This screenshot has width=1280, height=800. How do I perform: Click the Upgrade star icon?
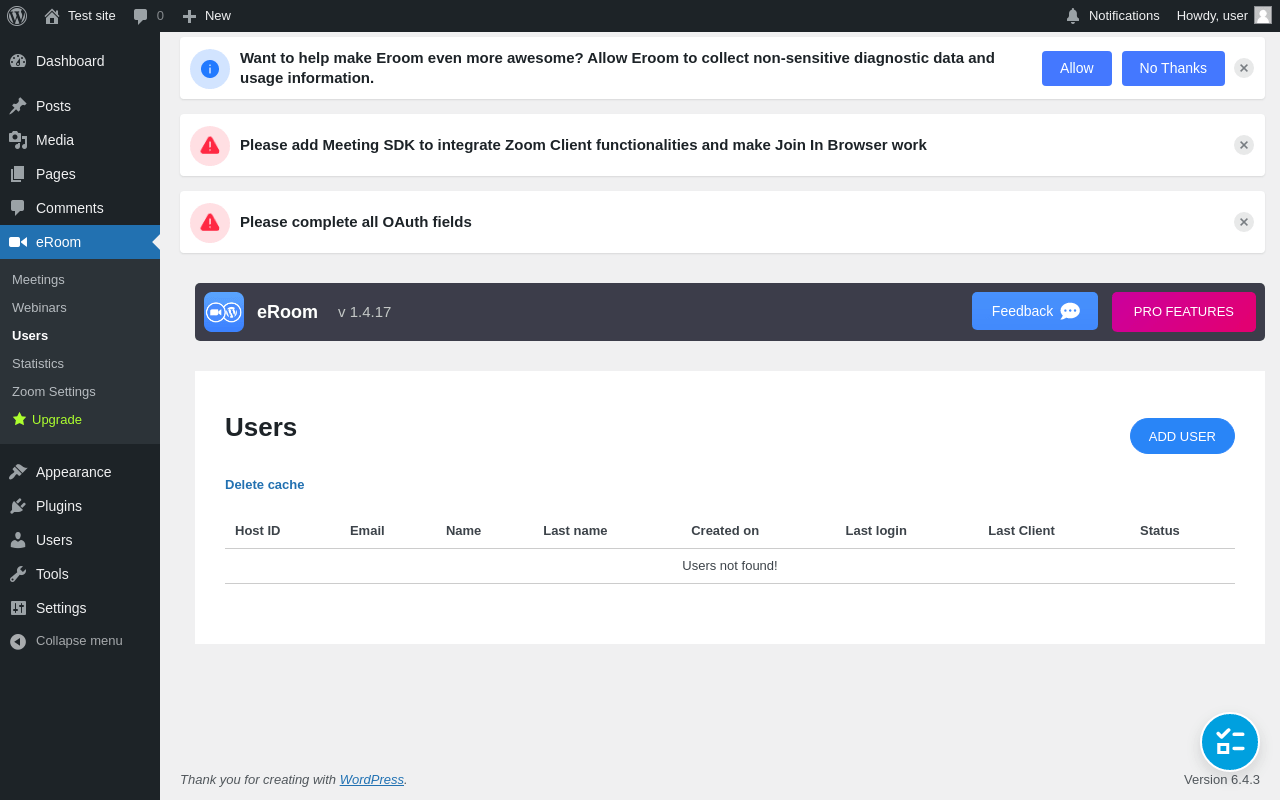(x=19, y=419)
